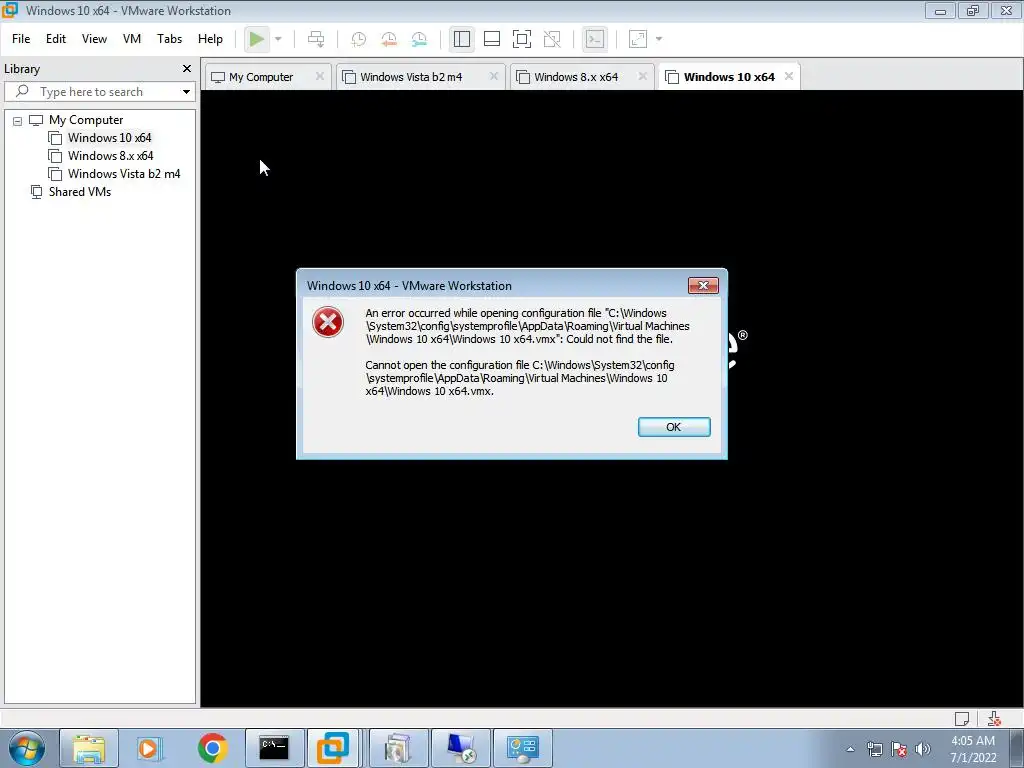Toggle the Show Library sidebar icon
This screenshot has width=1024, height=768.
click(462, 39)
